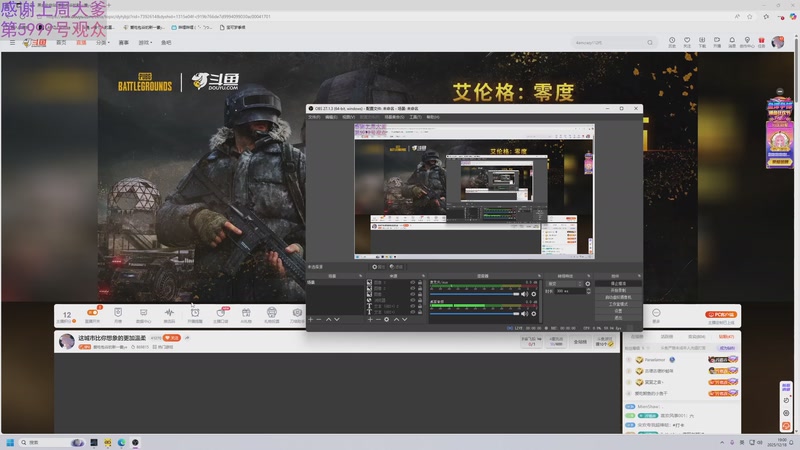Open the scene transition type dropdown
This screenshot has width=800, height=450.
[x=564, y=284]
